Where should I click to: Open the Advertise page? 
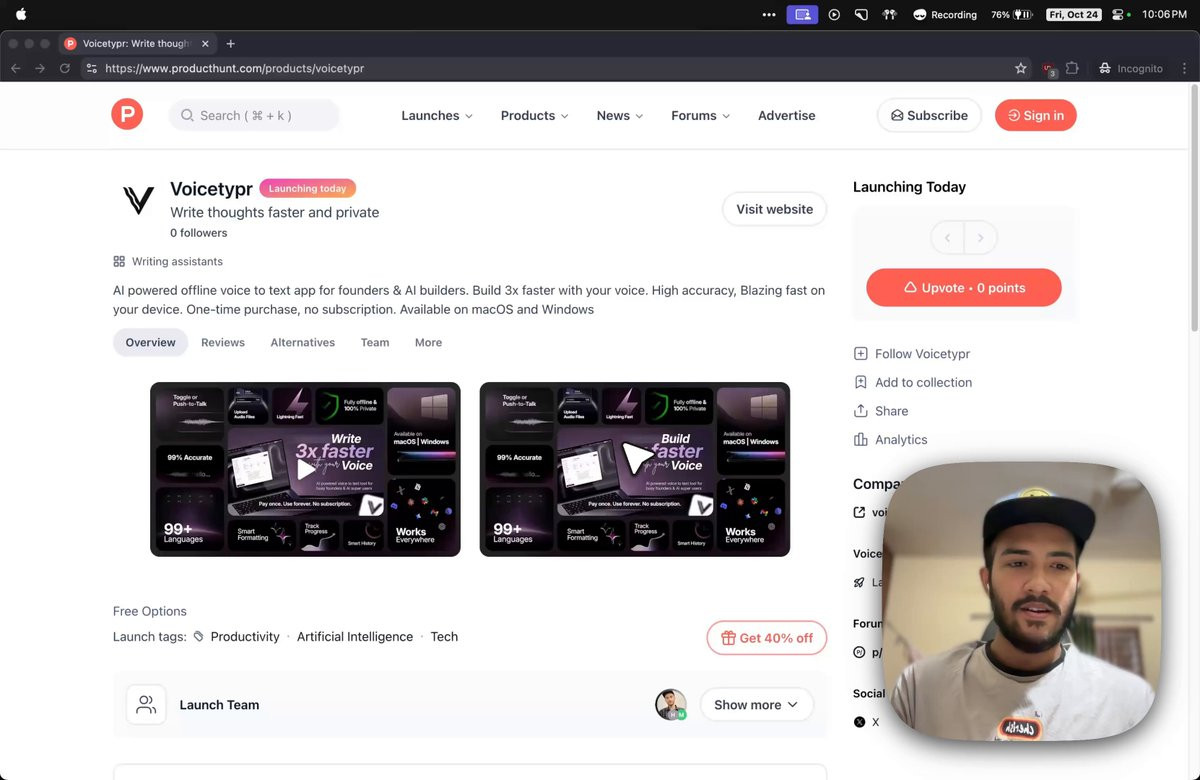click(786, 115)
